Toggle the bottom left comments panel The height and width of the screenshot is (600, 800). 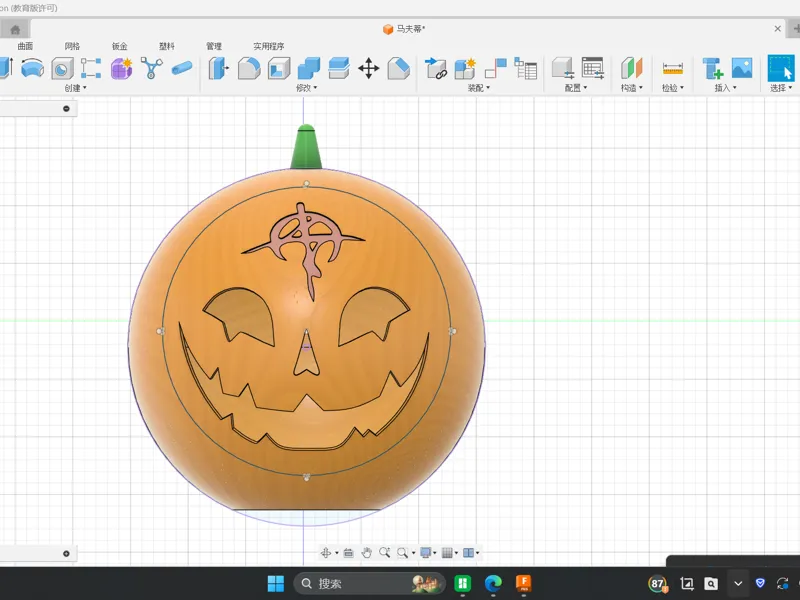click(66, 554)
